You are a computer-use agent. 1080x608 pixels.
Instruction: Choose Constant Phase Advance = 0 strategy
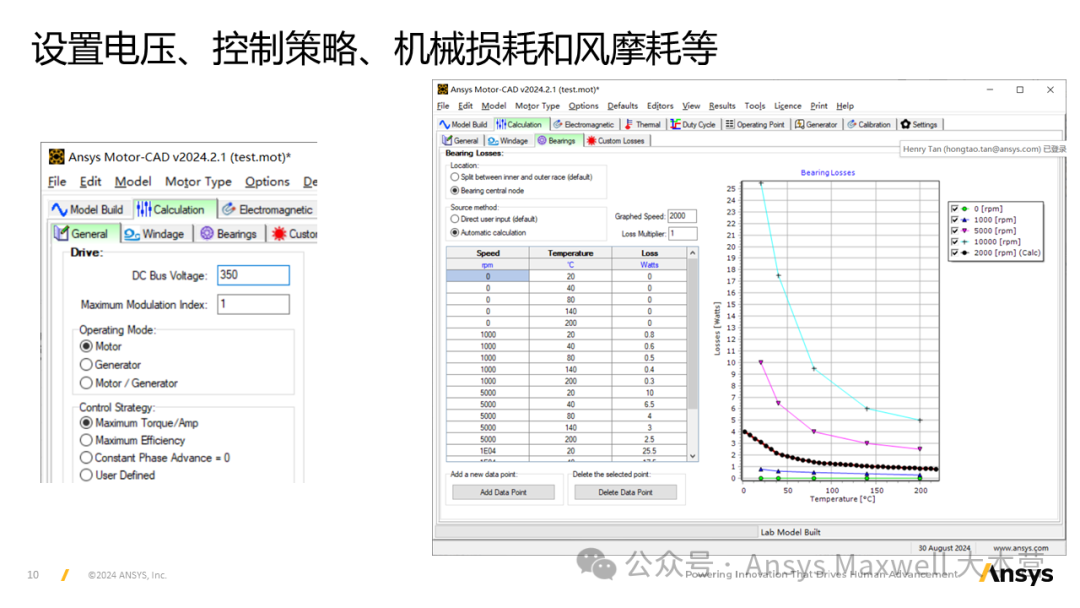pyautogui.click(x=86, y=458)
